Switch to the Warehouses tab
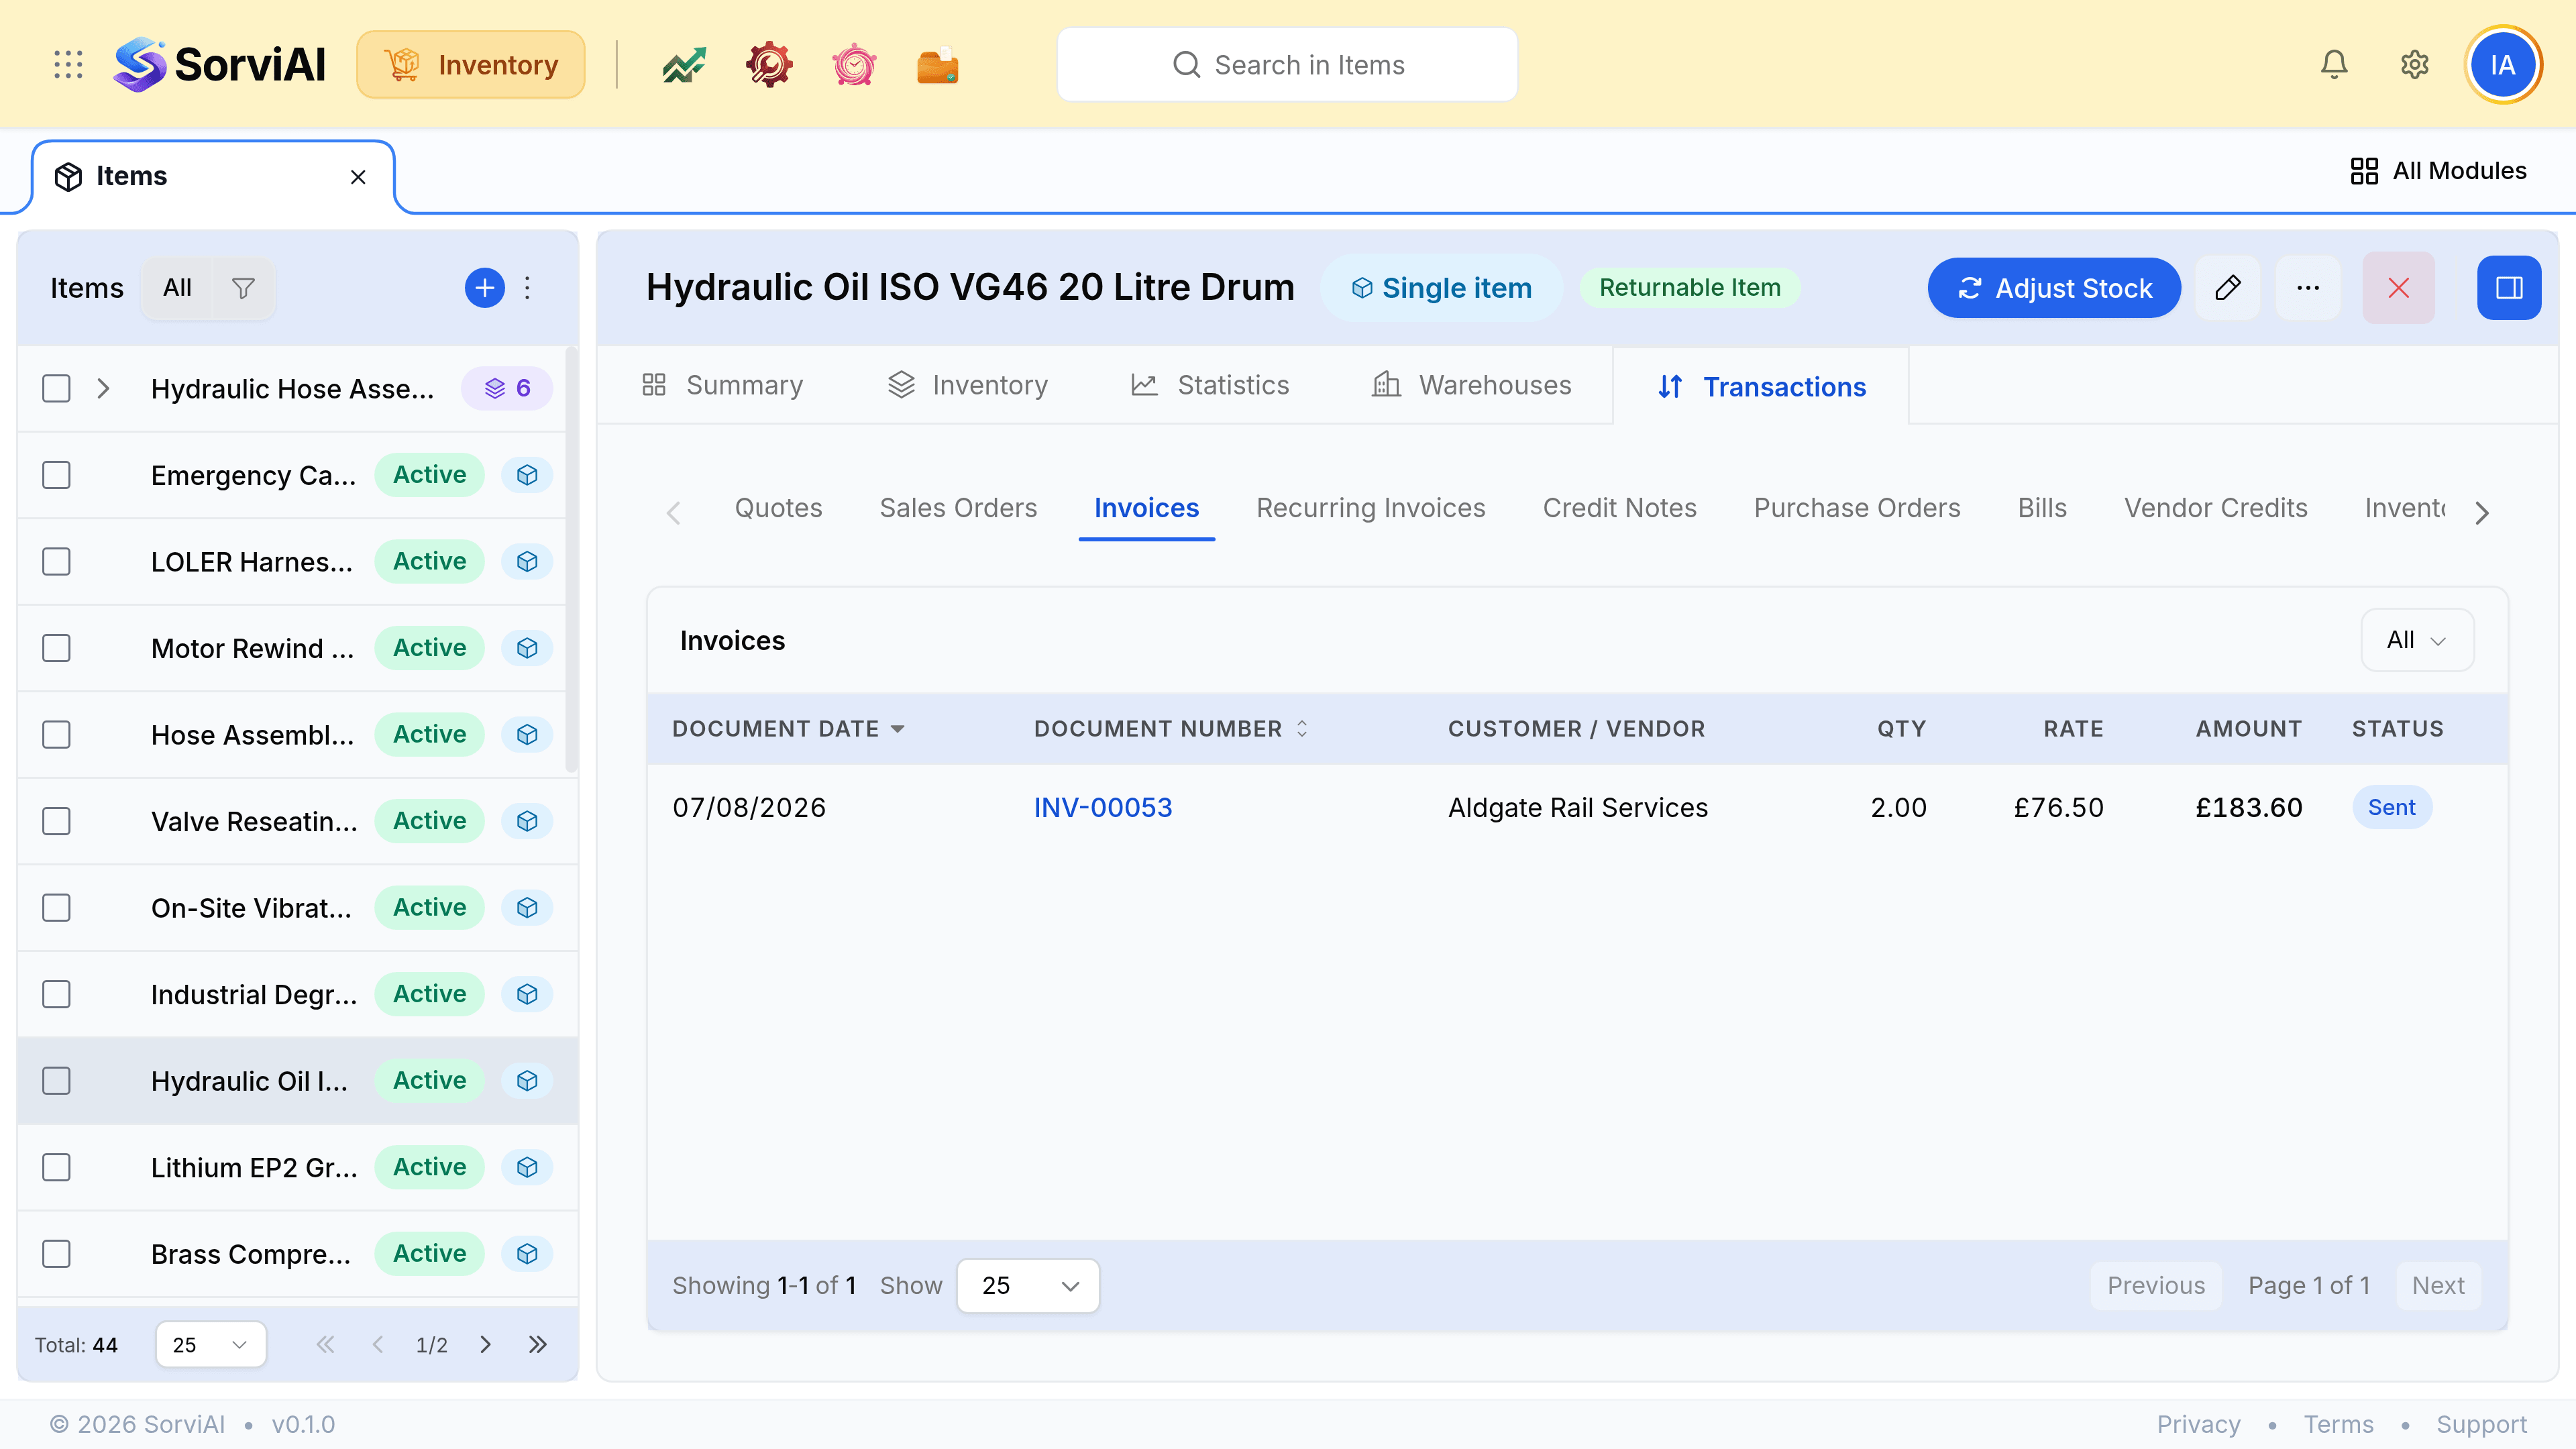This screenshot has height=1449, width=2576. pyautogui.click(x=1472, y=386)
